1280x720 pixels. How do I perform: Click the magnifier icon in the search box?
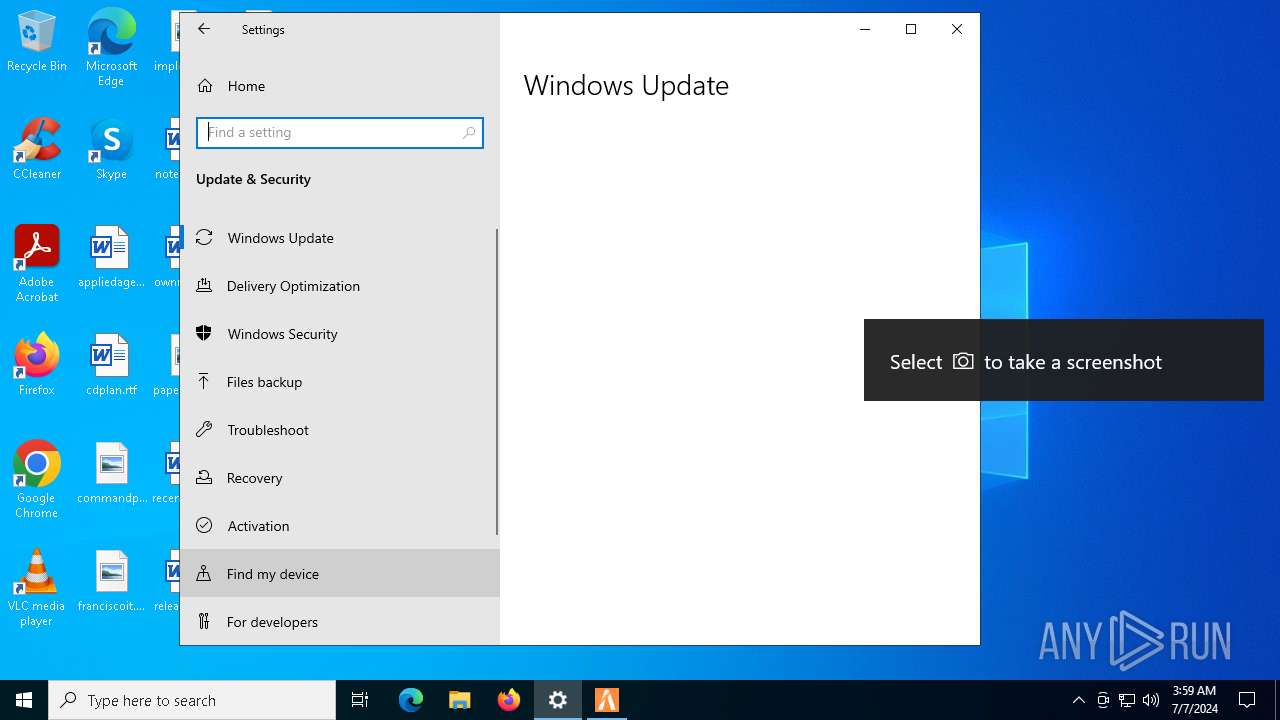click(469, 132)
